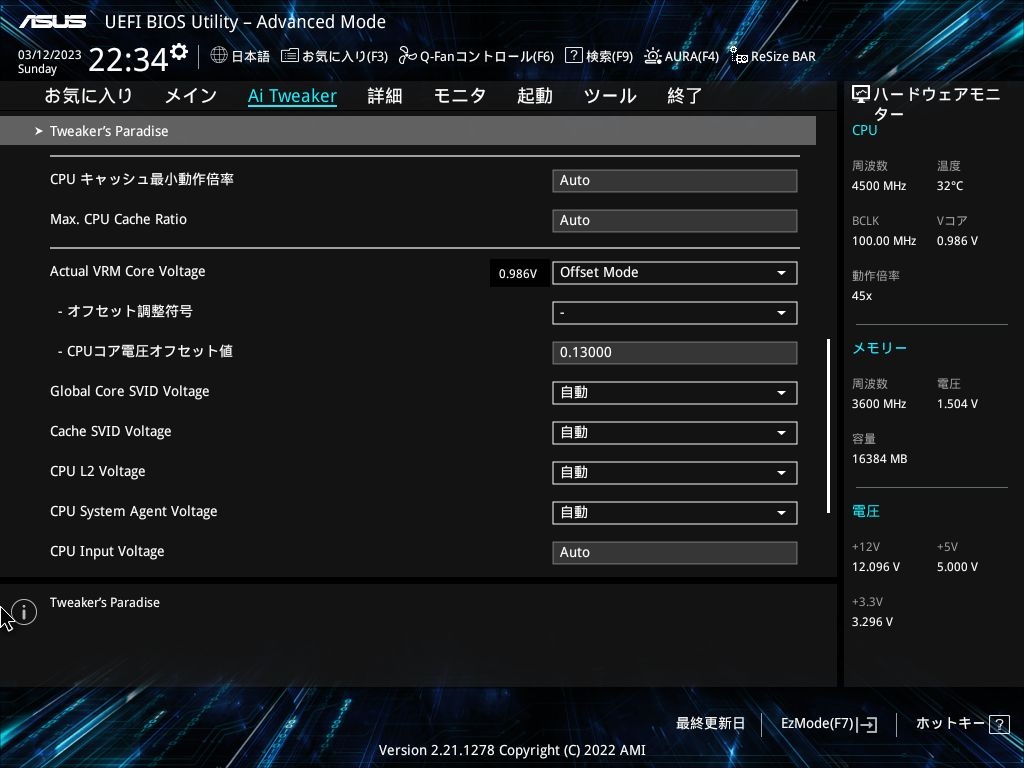The width and height of the screenshot is (1024, 768).
Task: Click the ReSize BAR icon
Action: (738, 56)
